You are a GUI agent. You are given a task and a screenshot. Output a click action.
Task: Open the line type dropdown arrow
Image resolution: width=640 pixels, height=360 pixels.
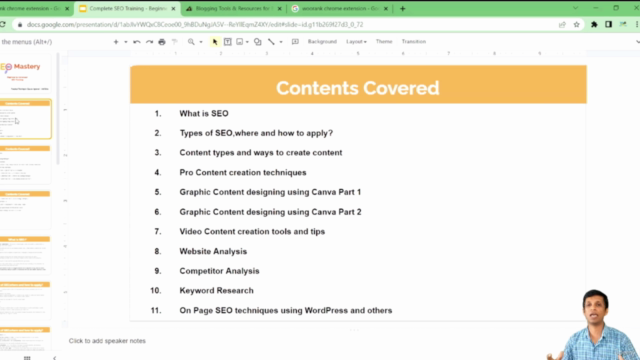[x=281, y=42]
